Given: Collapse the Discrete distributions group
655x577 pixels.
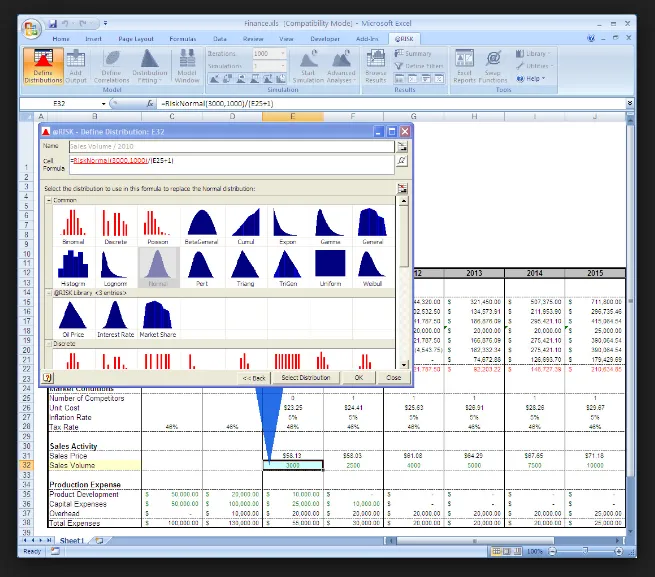Looking at the screenshot, I should coord(49,344).
